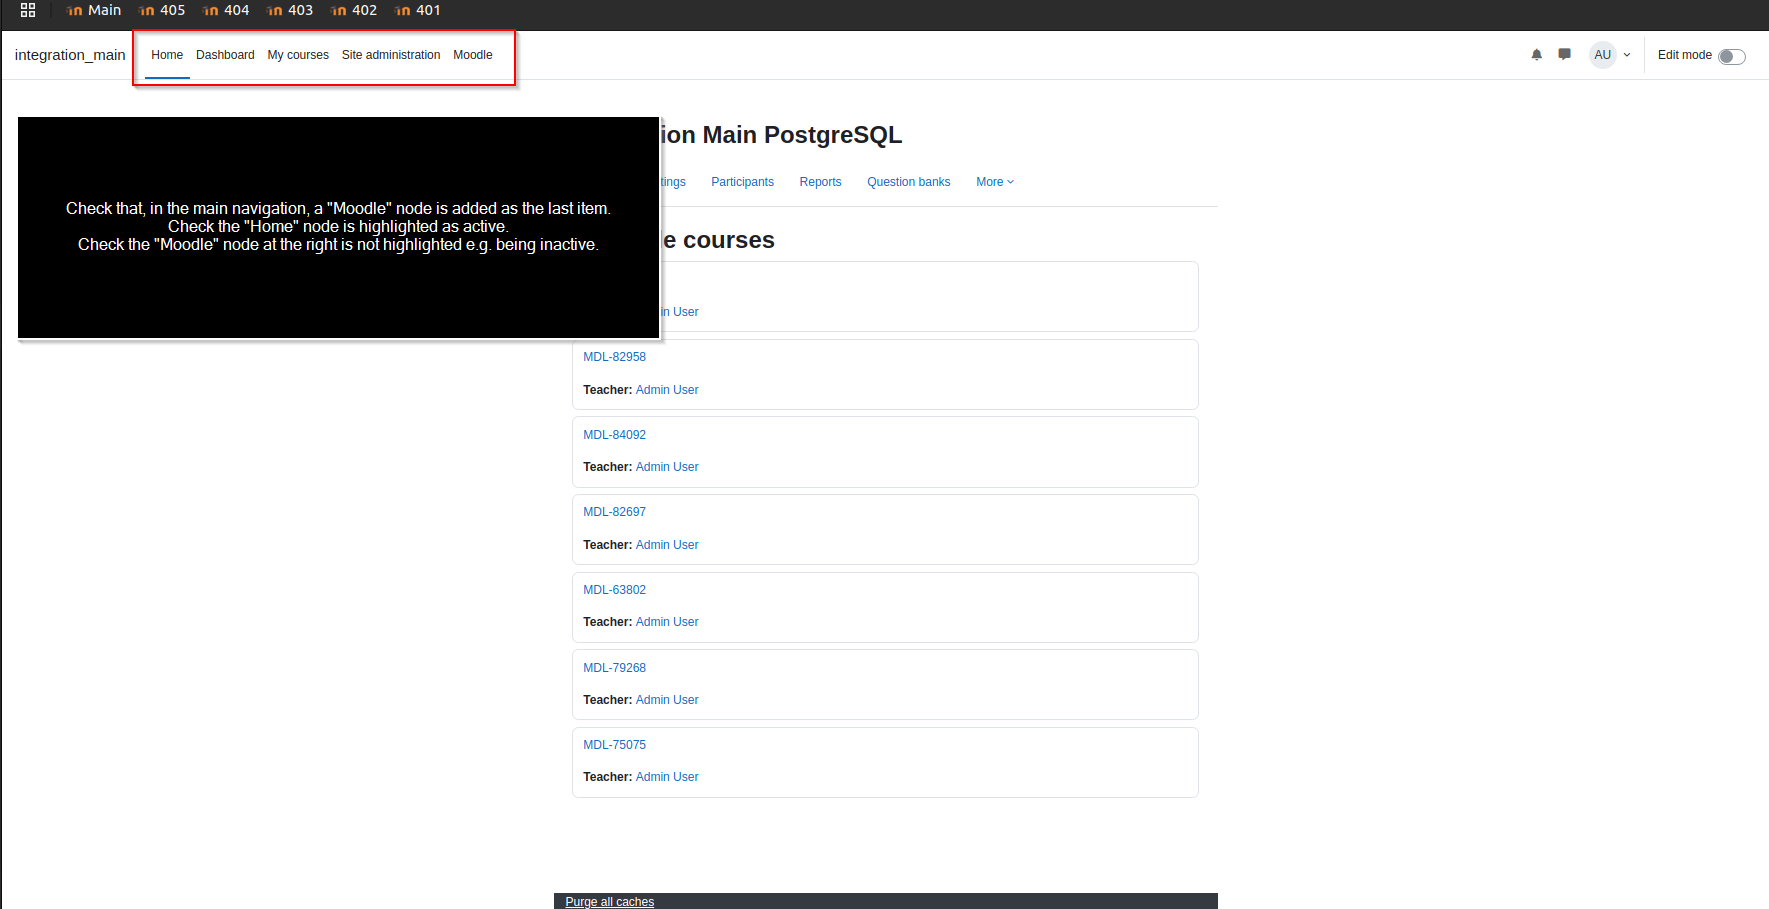Click Admin User teacher of MDL-75075
This screenshot has width=1769, height=909.
tap(667, 777)
